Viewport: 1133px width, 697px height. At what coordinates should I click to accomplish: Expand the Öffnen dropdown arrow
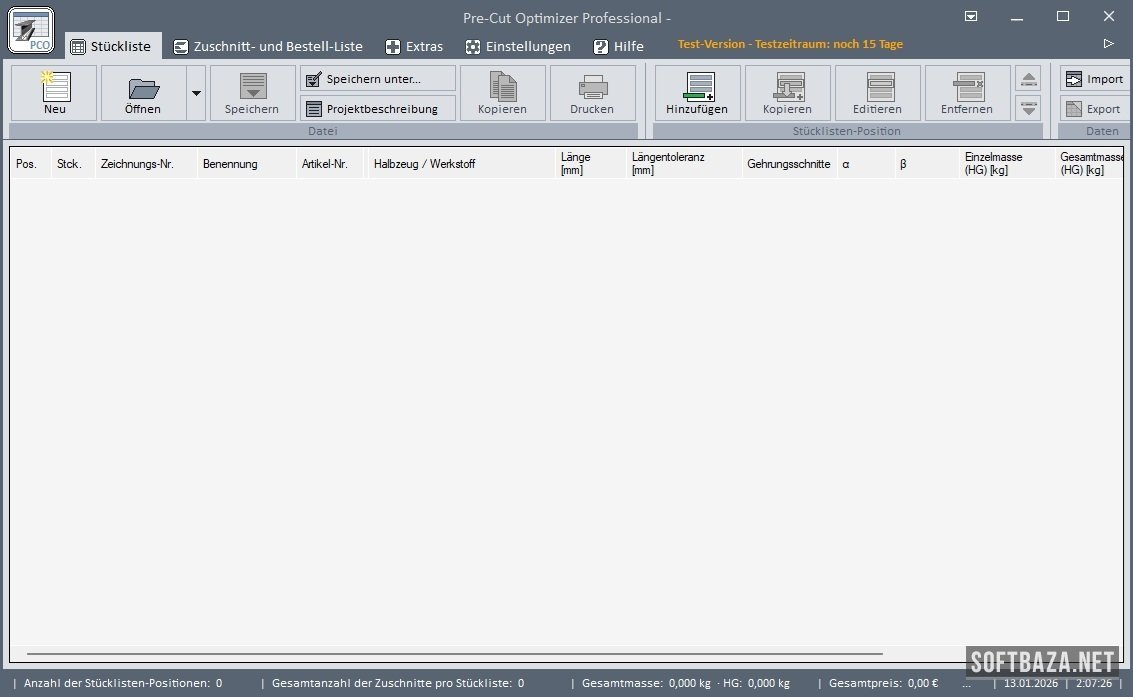[x=196, y=93]
